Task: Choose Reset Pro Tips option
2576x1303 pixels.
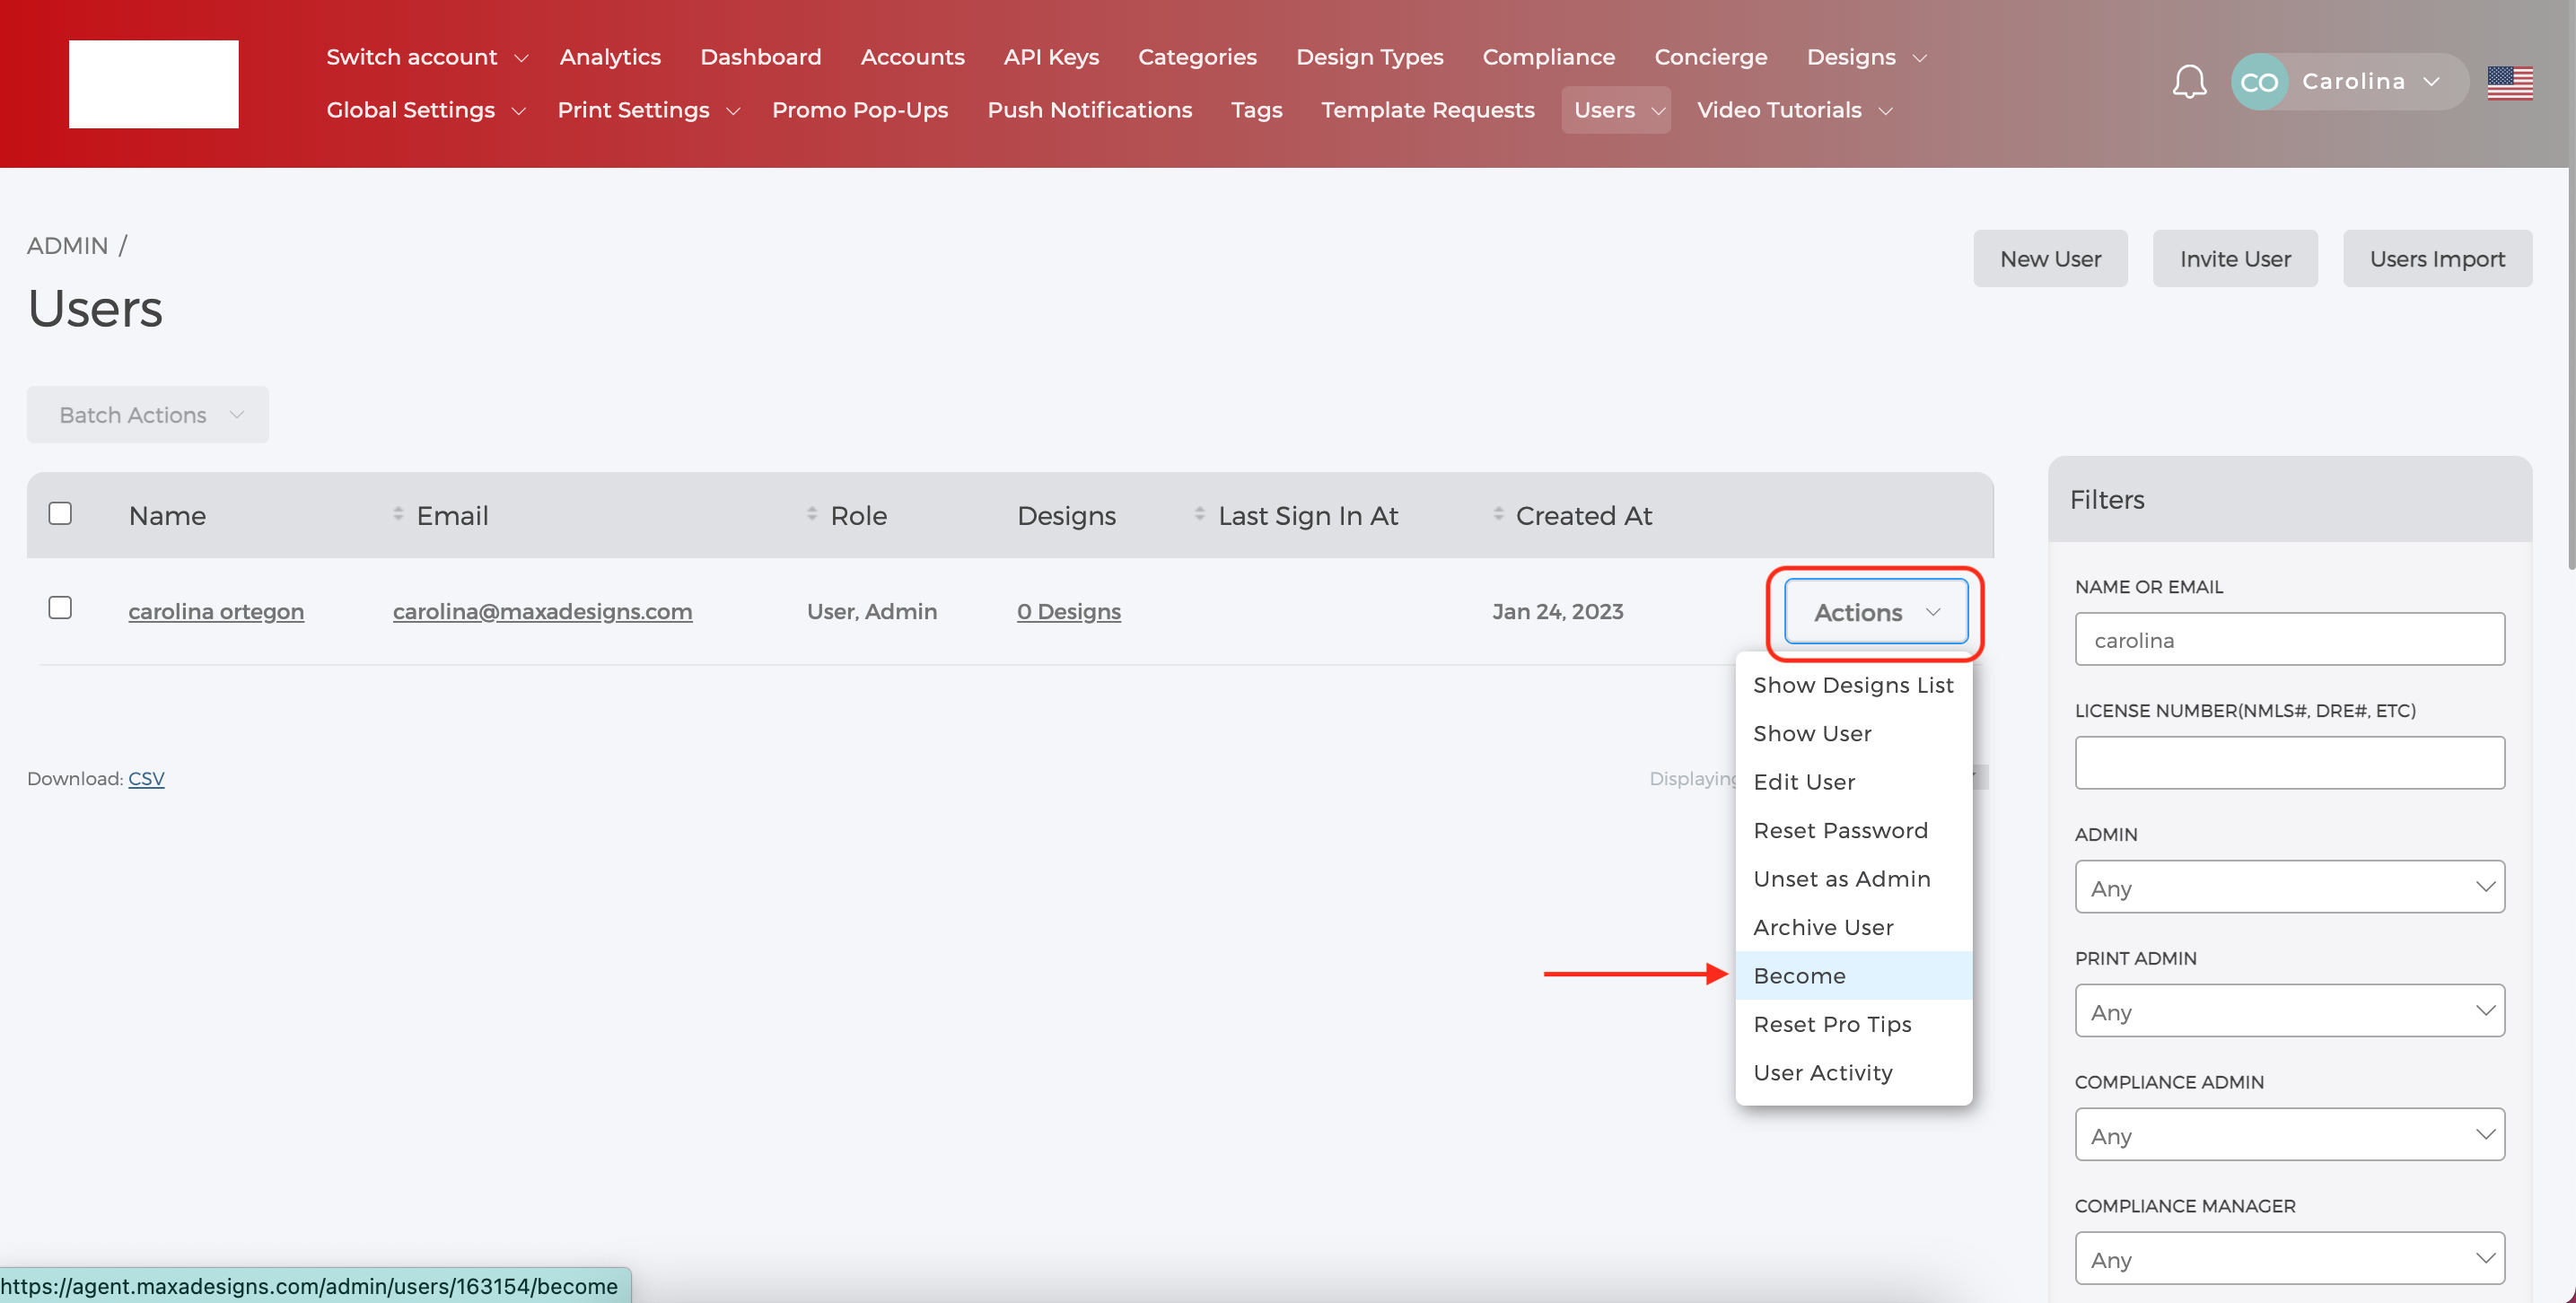Action: [x=1853, y=1024]
